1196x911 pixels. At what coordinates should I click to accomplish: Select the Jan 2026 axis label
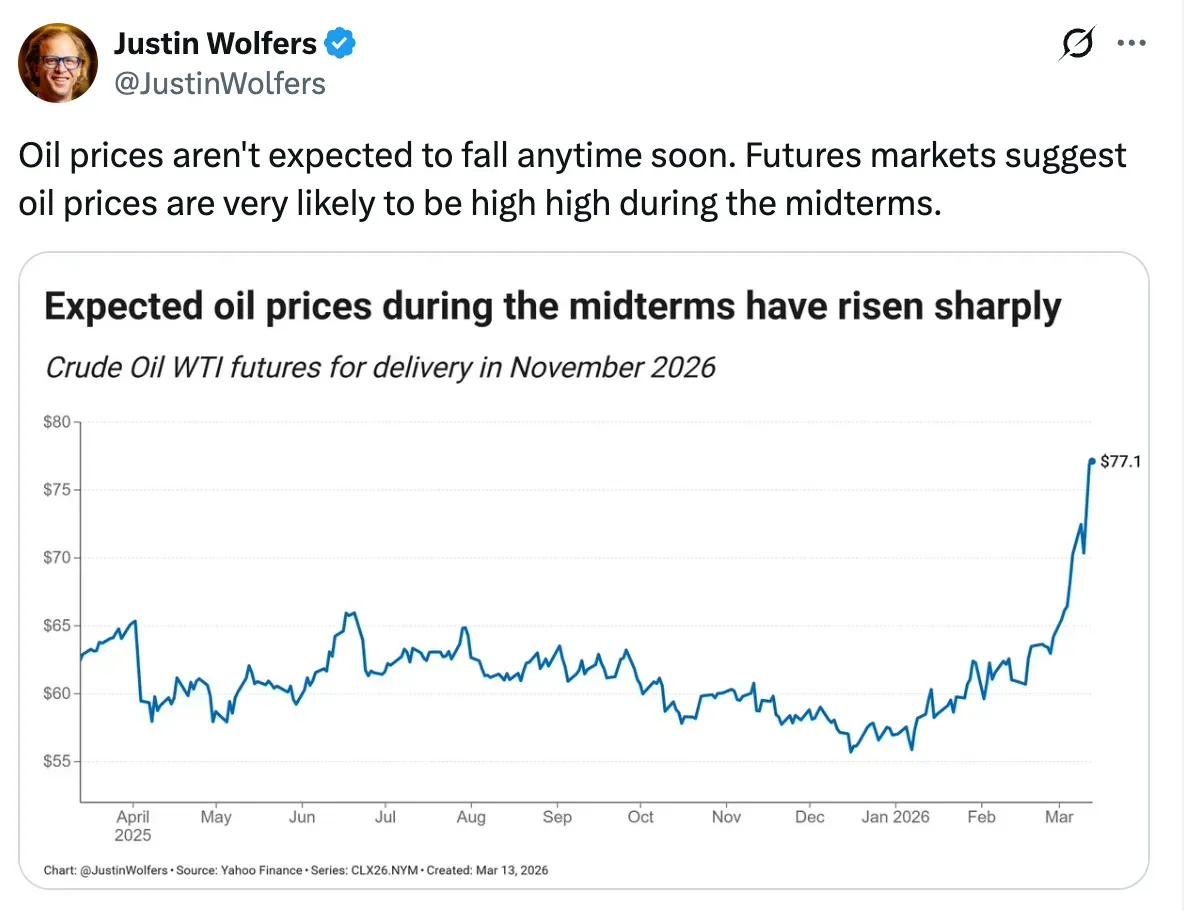[895, 817]
